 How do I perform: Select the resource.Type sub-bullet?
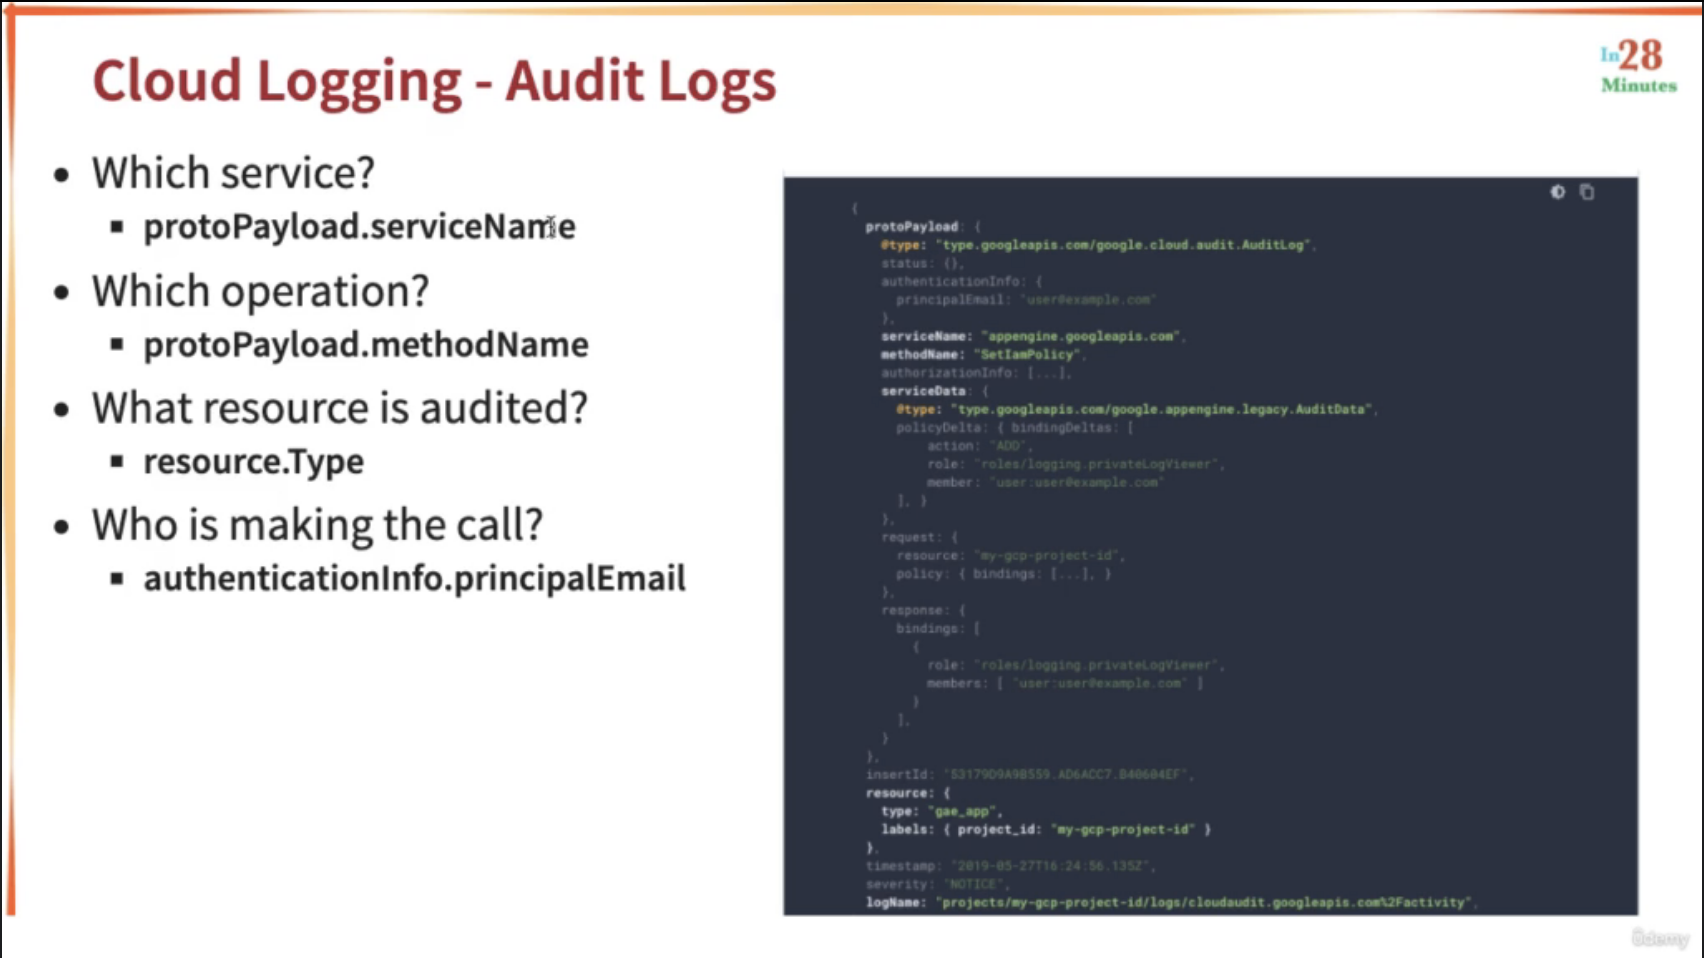253,462
